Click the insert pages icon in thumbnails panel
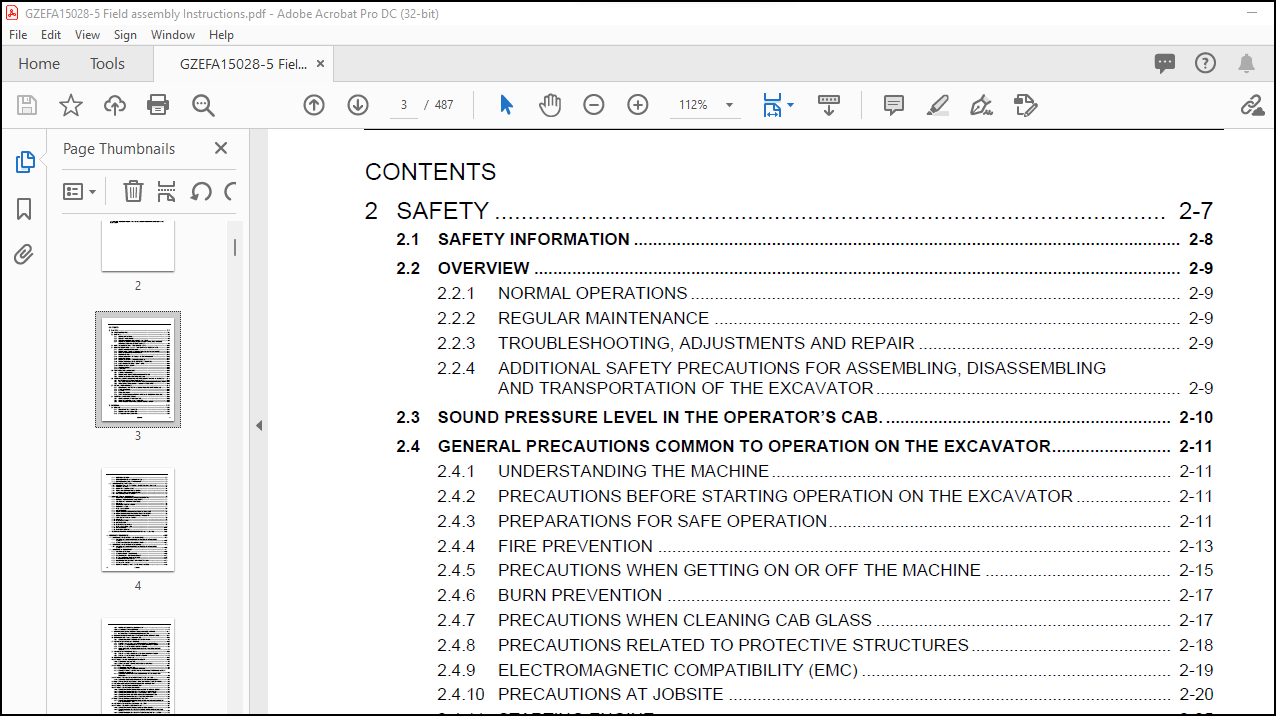The width and height of the screenshot is (1276, 716). tap(167, 191)
